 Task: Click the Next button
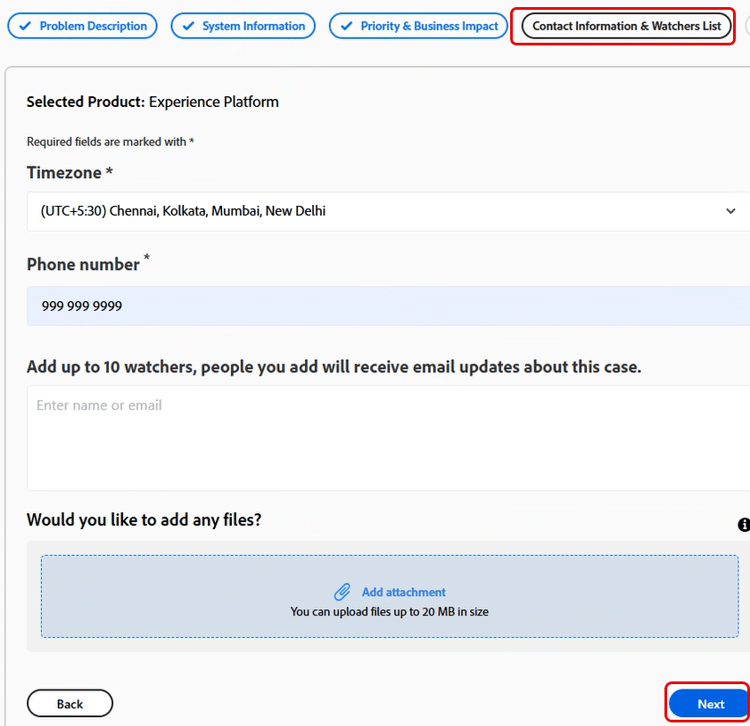[709, 704]
